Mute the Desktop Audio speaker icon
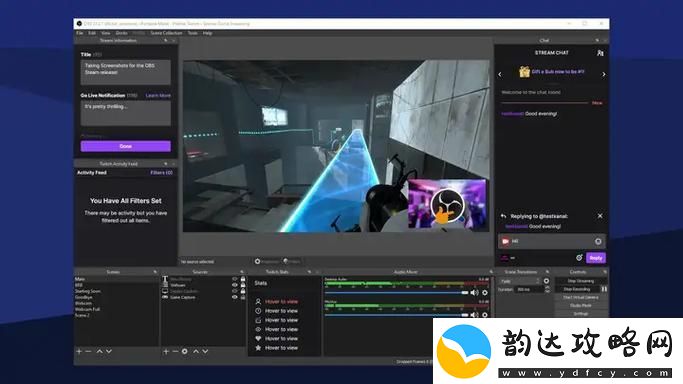The image size is (683, 384). click(474, 293)
